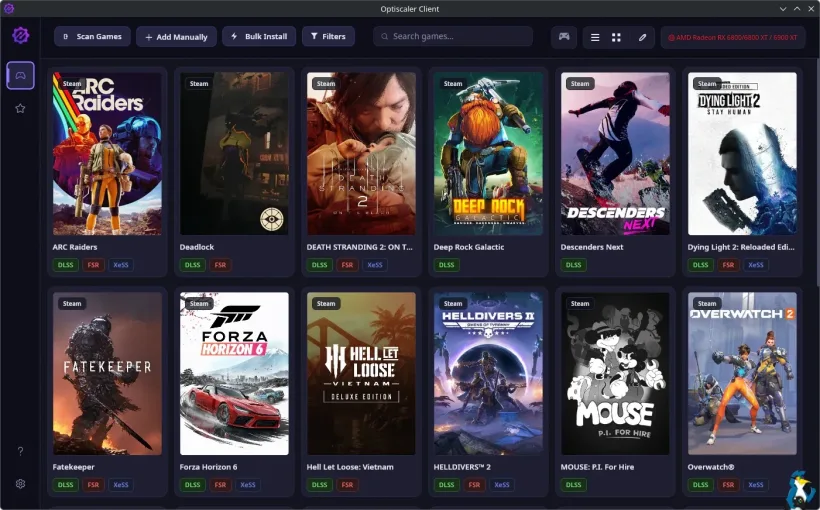The width and height of the screenshot is (820, 510).
Task: Focus the Search games field
Action: tap(453, 37)
